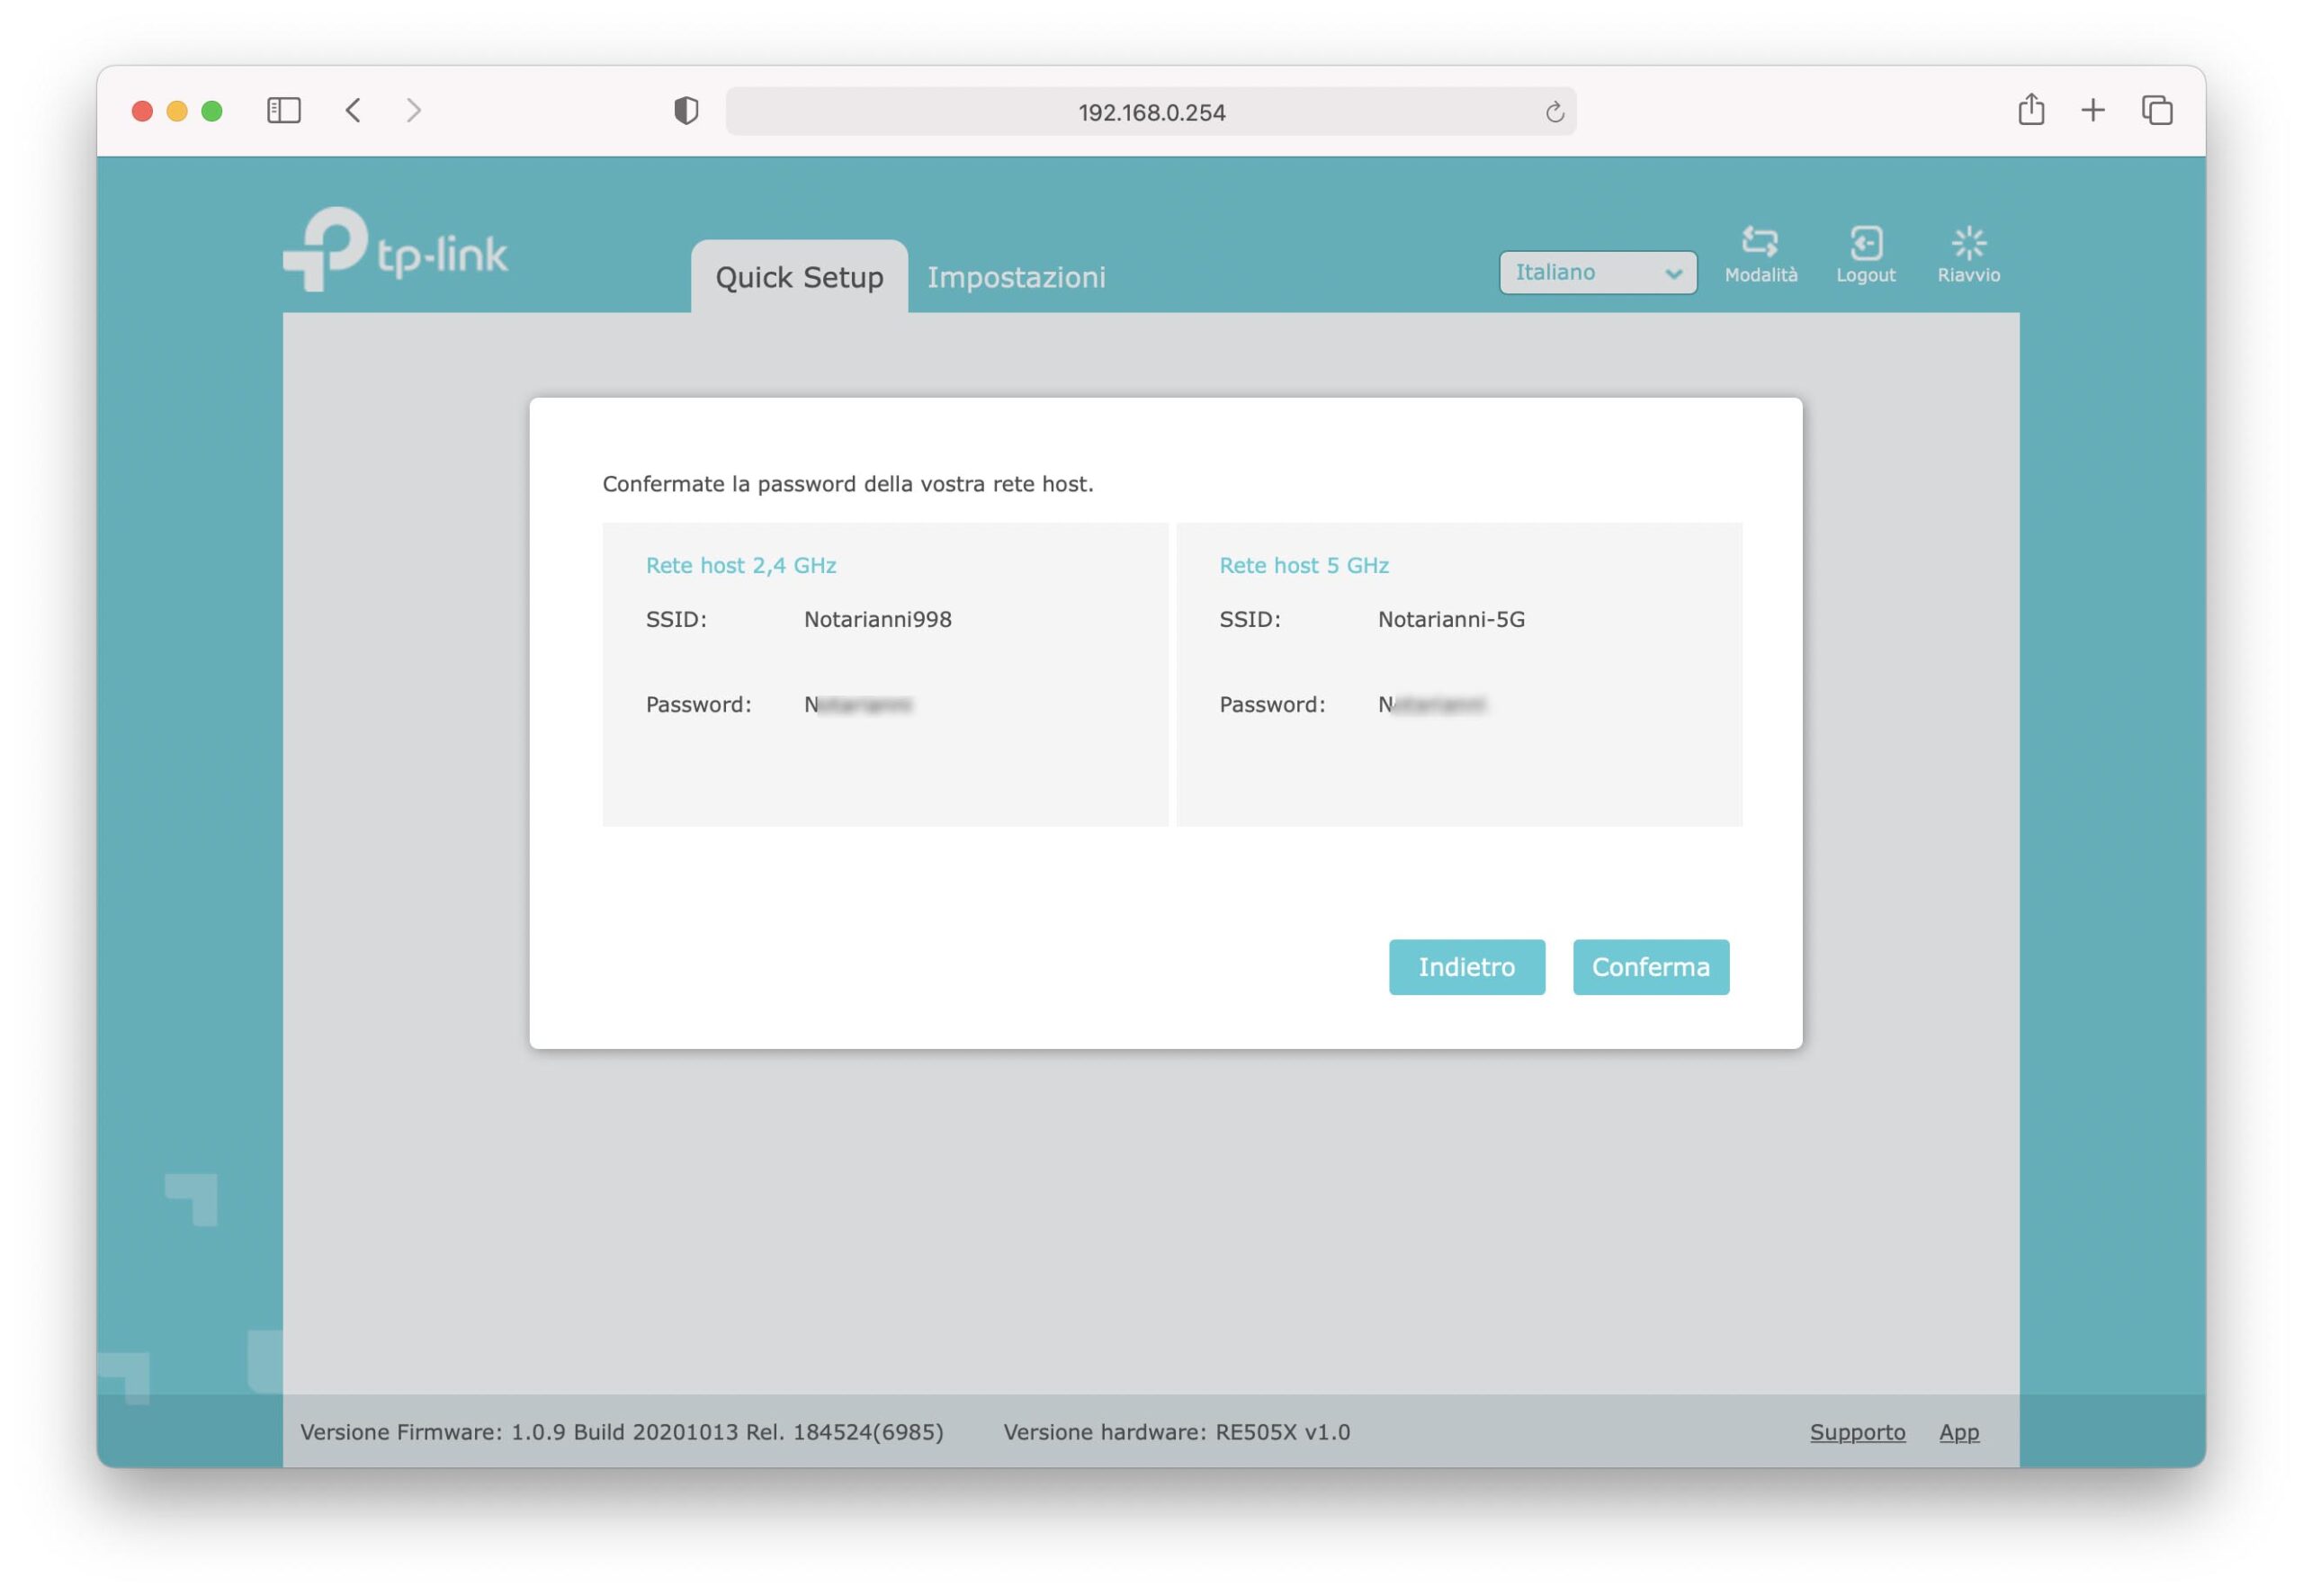Screen dimensions: 2303x1596
Task: Click the browser back arrow
Action: 353,110
